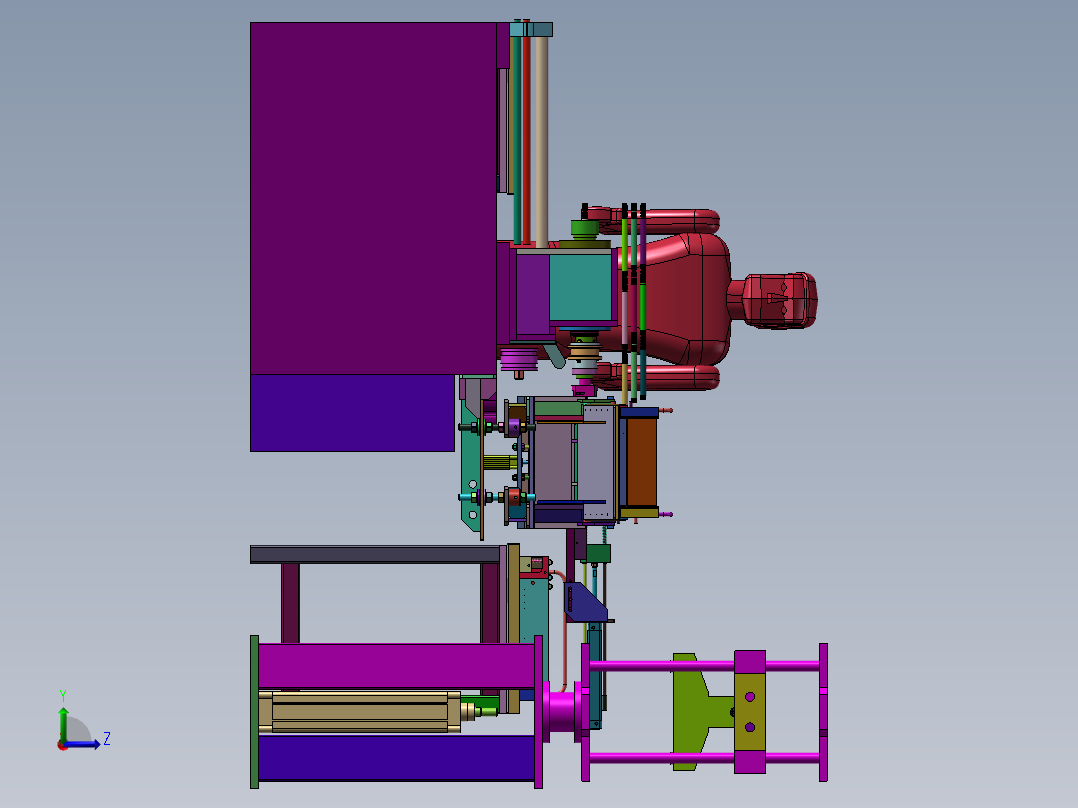Select the large dark purple cabinet block
1078x808 pixels.
[373, 198]
